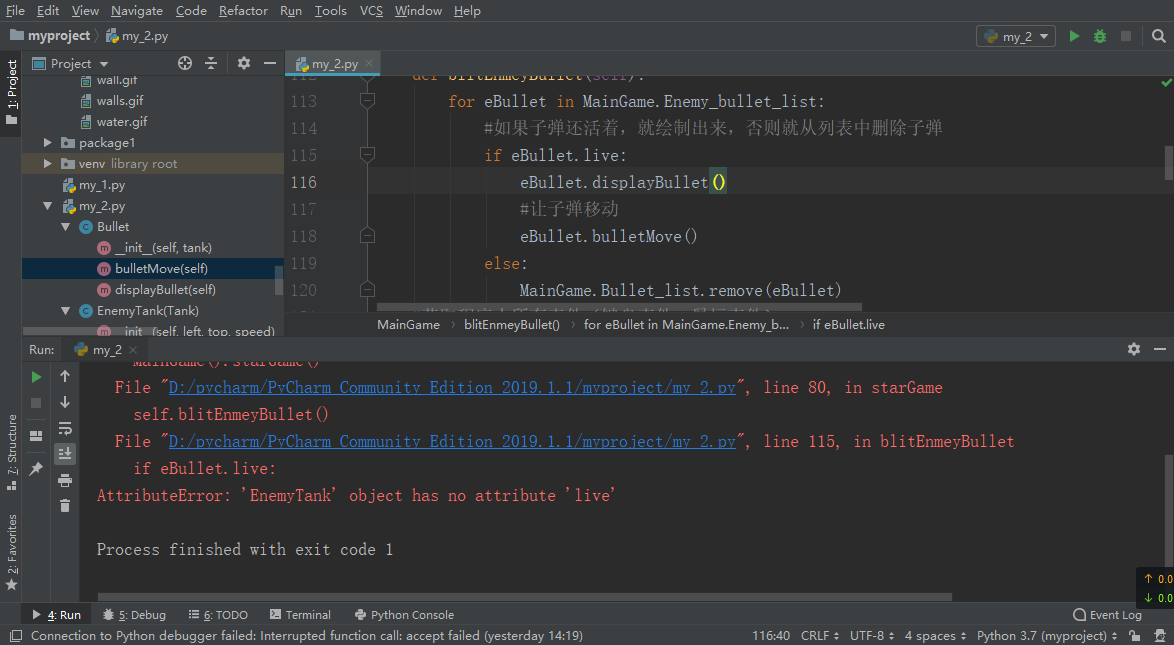Open line 115 traceback file link

click(452, 441)
